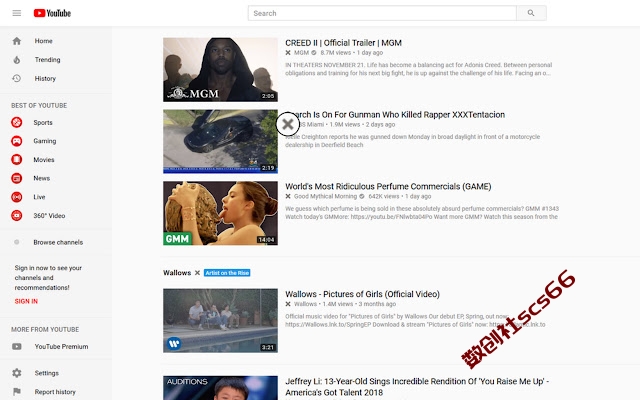Click the Wallows channel name under video
Screen dimensions: 640x400
pyautogui.click(x=305, y=304)
